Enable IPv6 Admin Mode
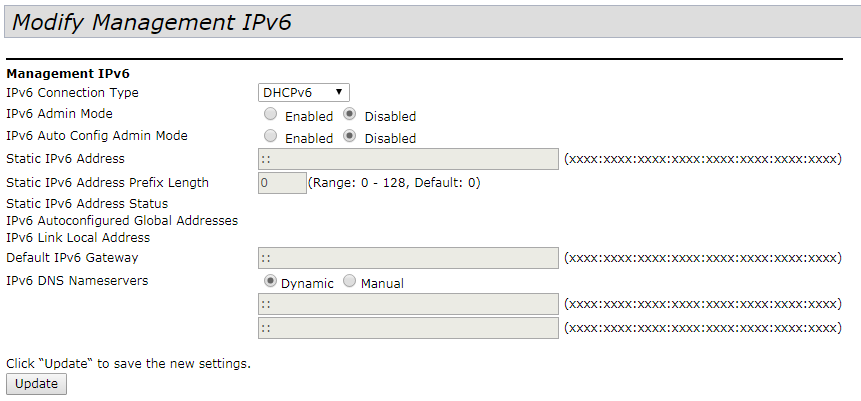 [271, 115]
